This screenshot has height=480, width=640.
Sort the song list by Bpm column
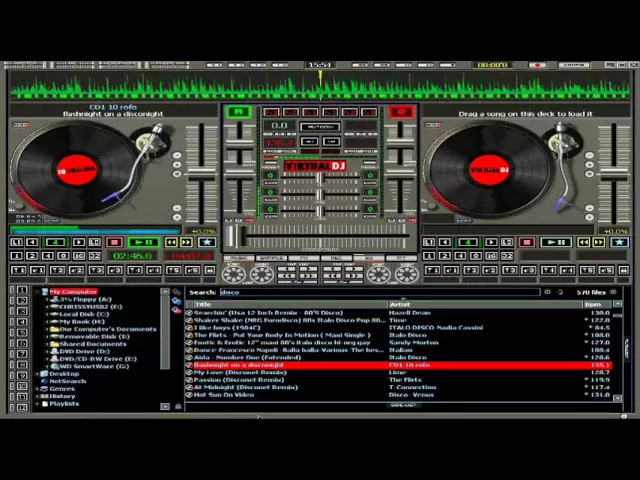597,304
